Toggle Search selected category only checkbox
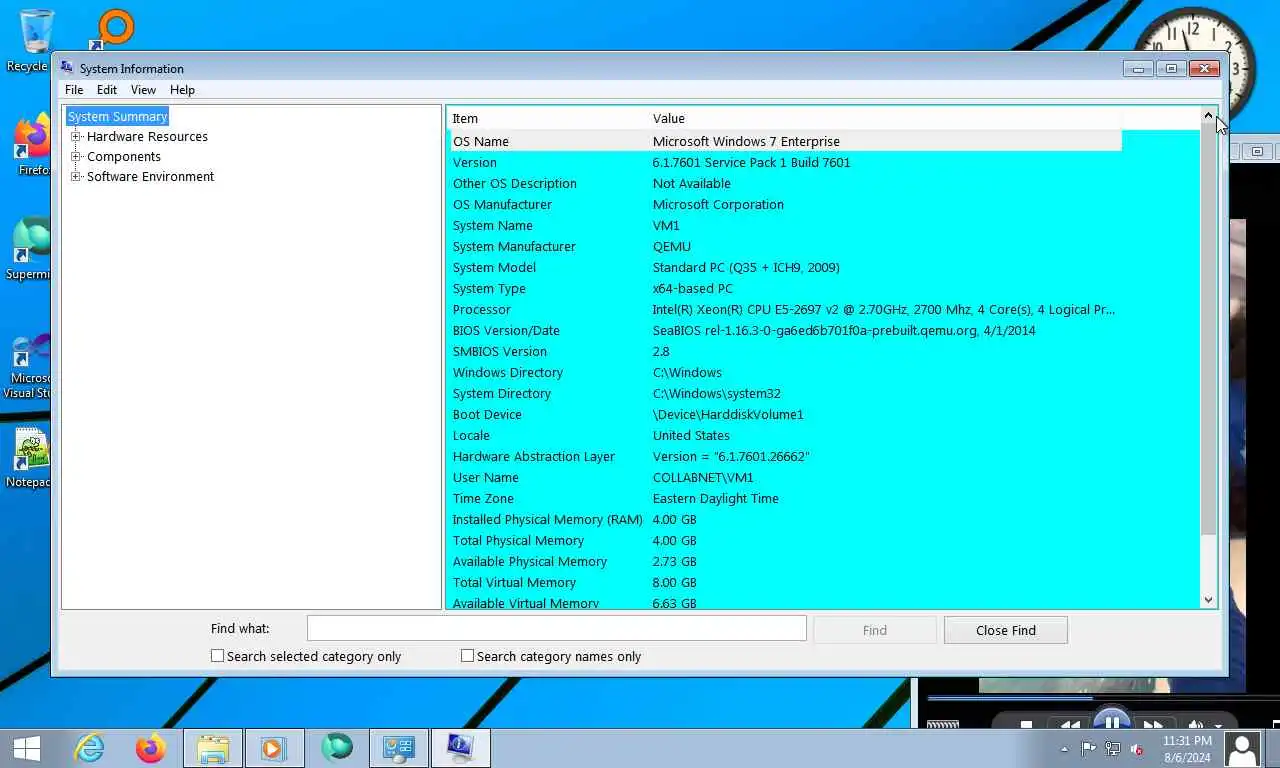Screen dimensions: 1280x768 [217, 656]
